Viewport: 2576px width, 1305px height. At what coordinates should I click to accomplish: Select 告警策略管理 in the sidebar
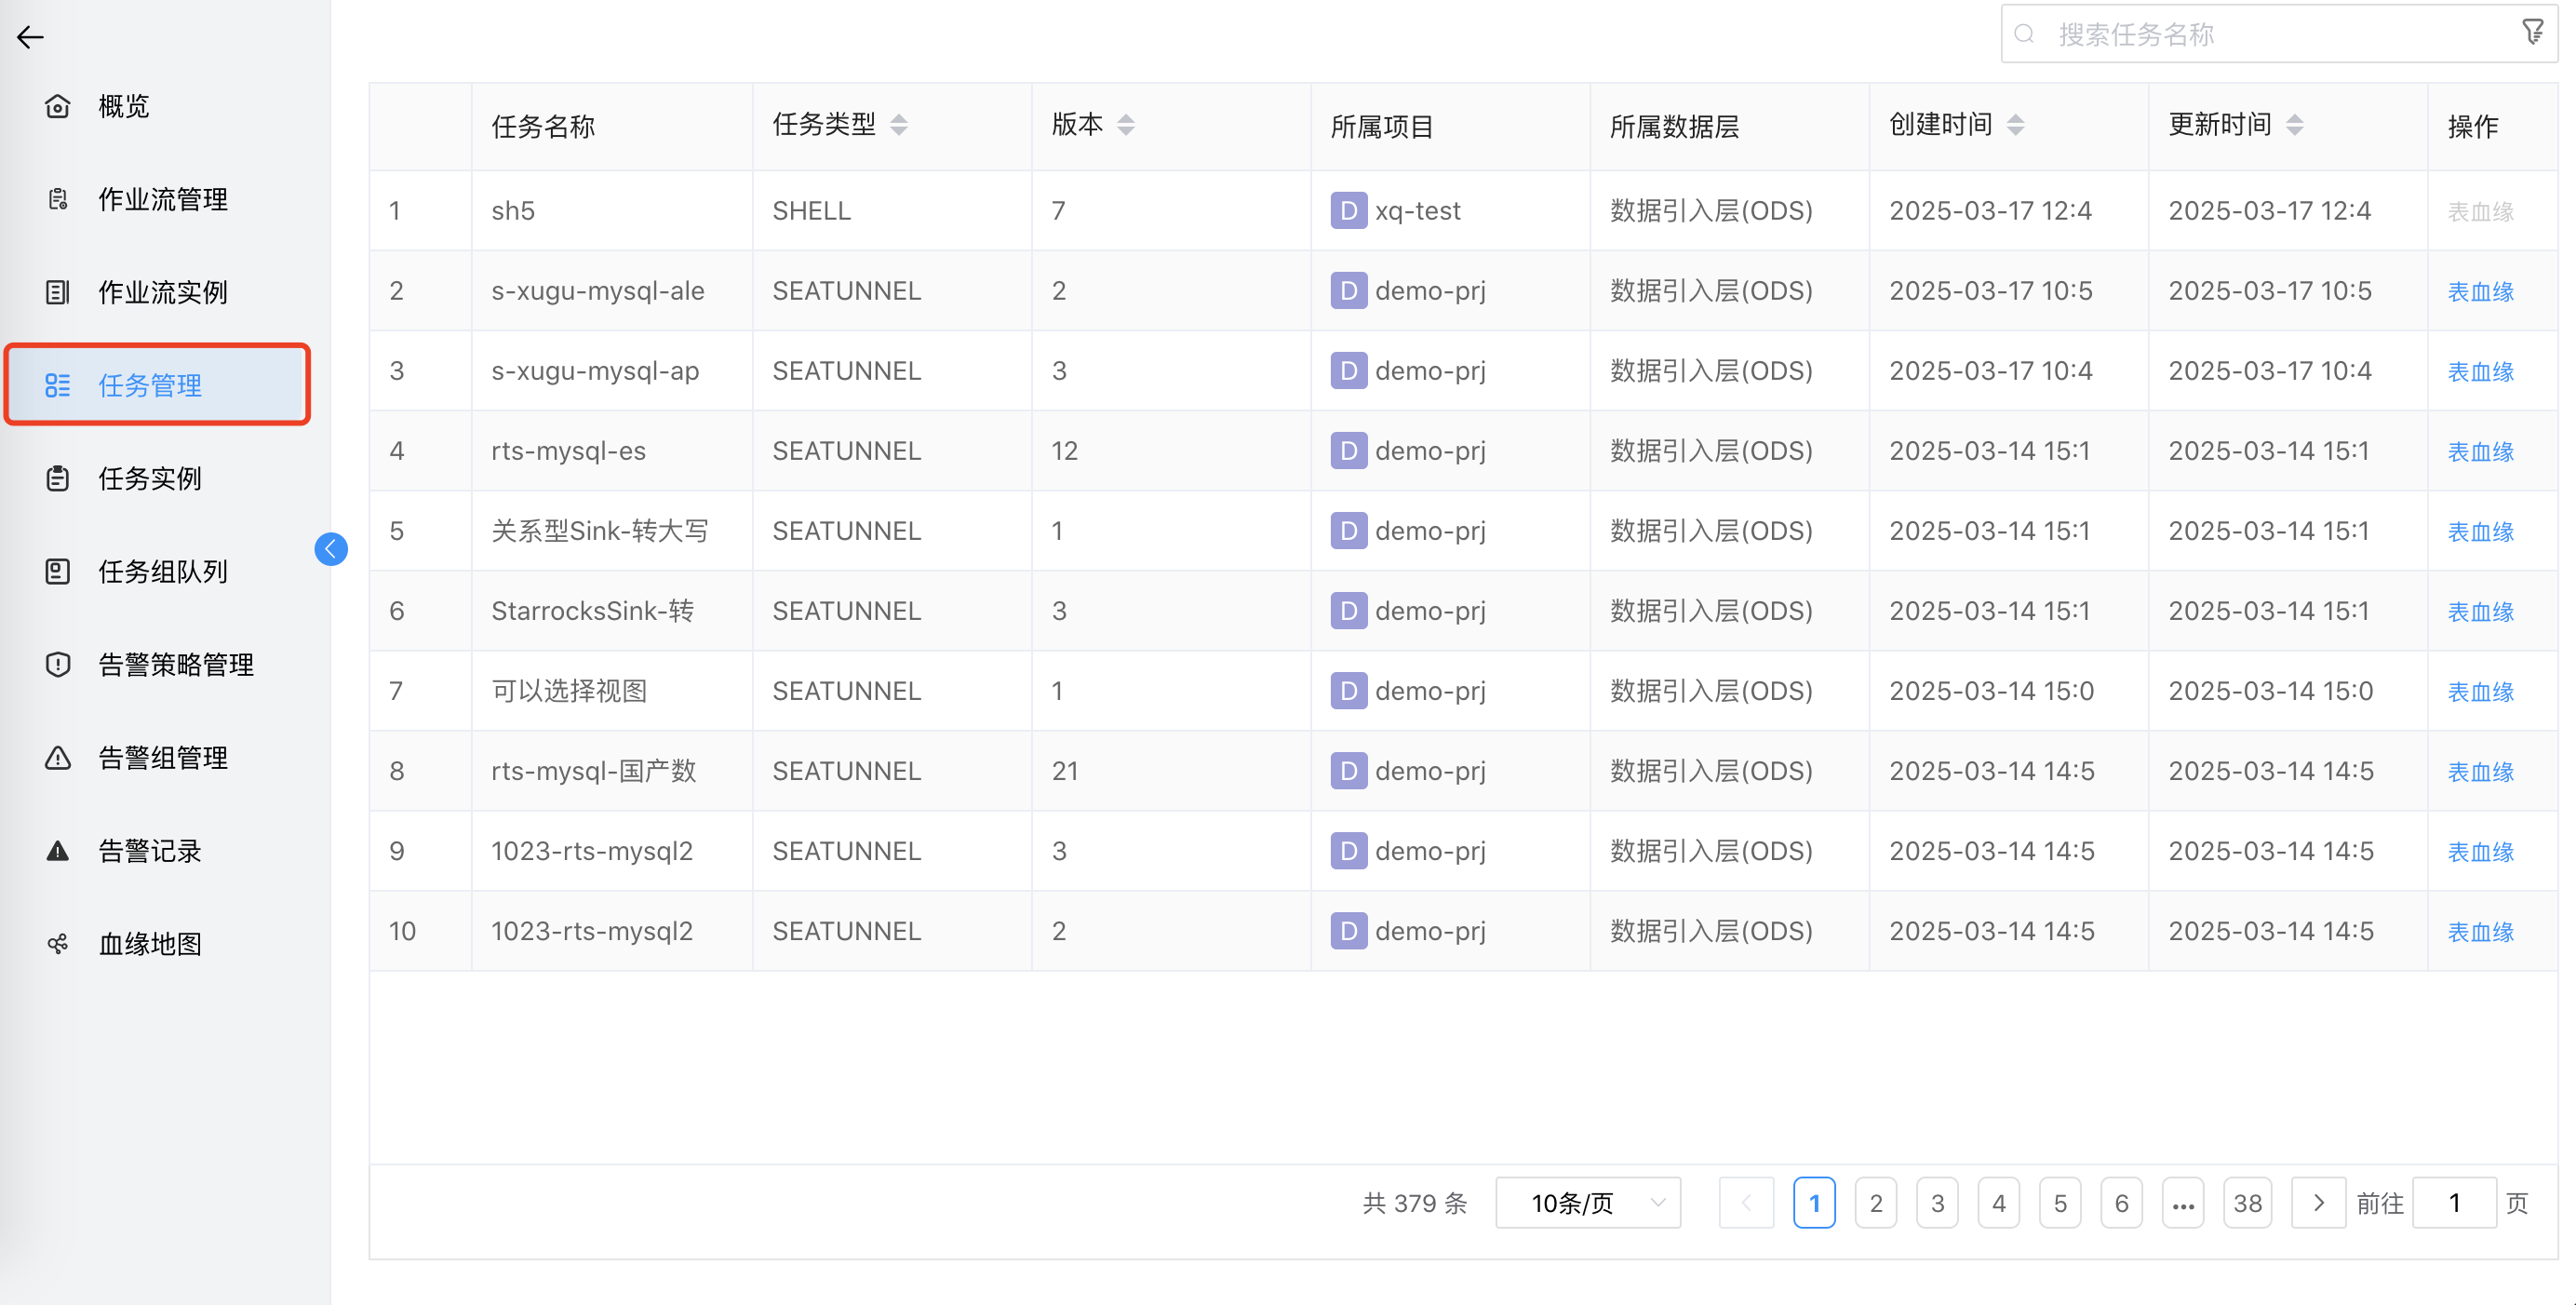175,664
